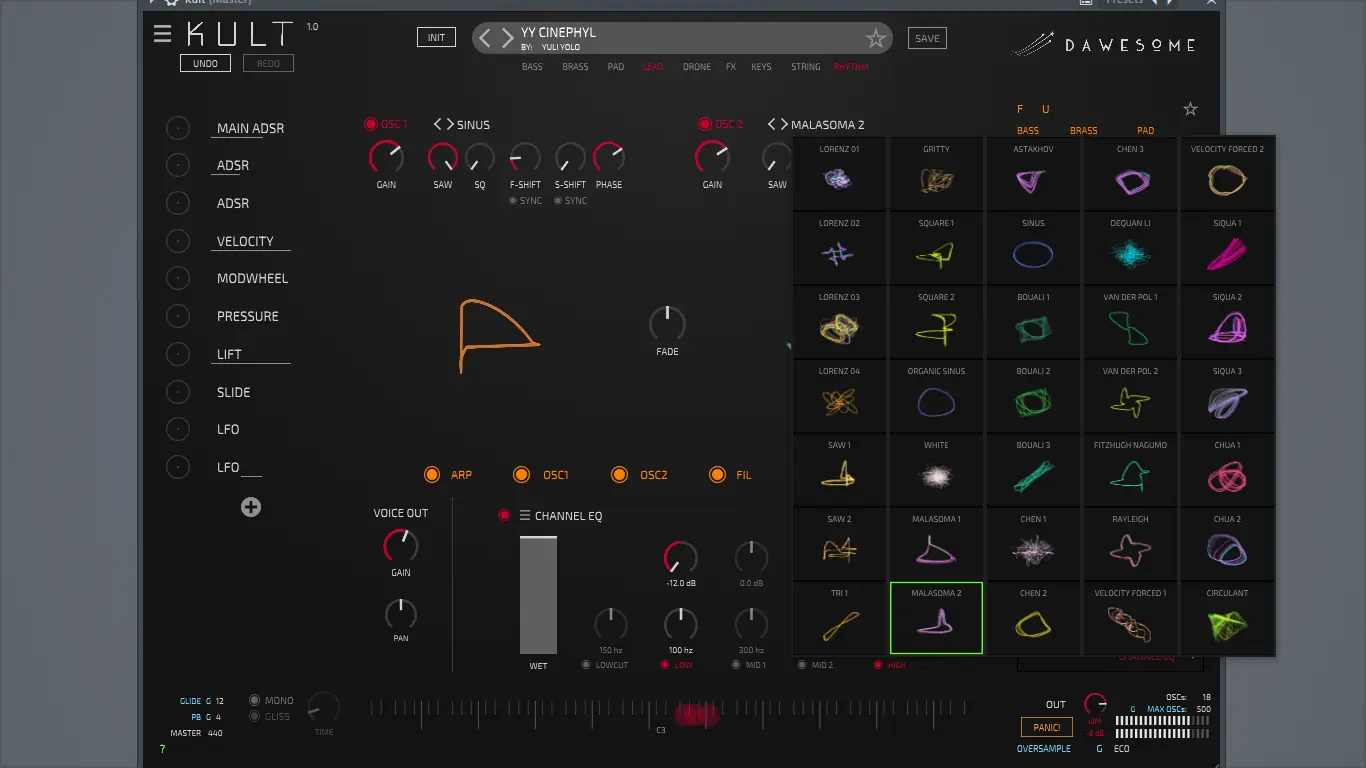Switch OSC 1 to next waveform

point(449,124)
